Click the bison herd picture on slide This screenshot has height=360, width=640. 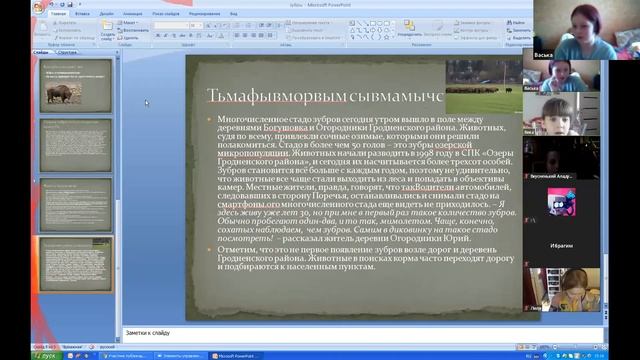tap(484, 87)
